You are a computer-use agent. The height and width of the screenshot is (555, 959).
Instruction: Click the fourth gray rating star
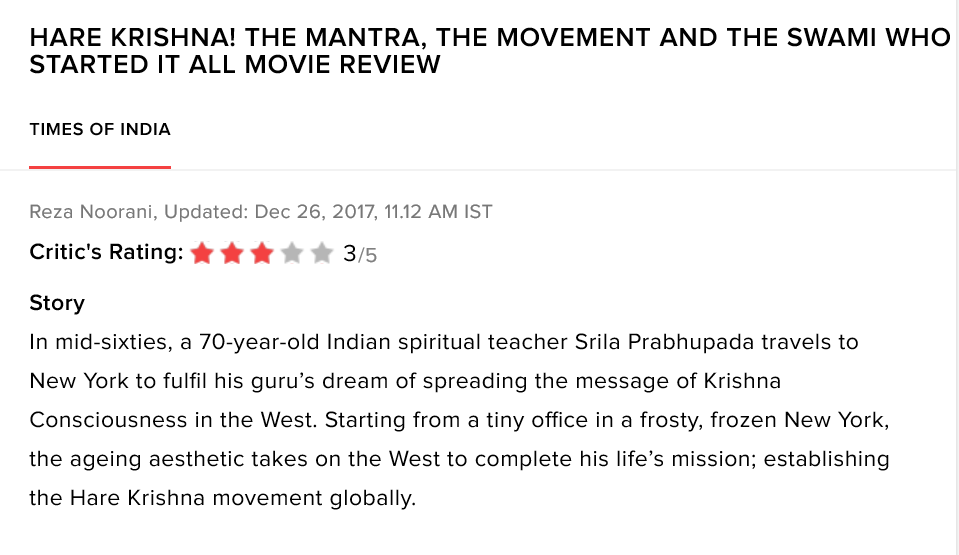(291, 253)
